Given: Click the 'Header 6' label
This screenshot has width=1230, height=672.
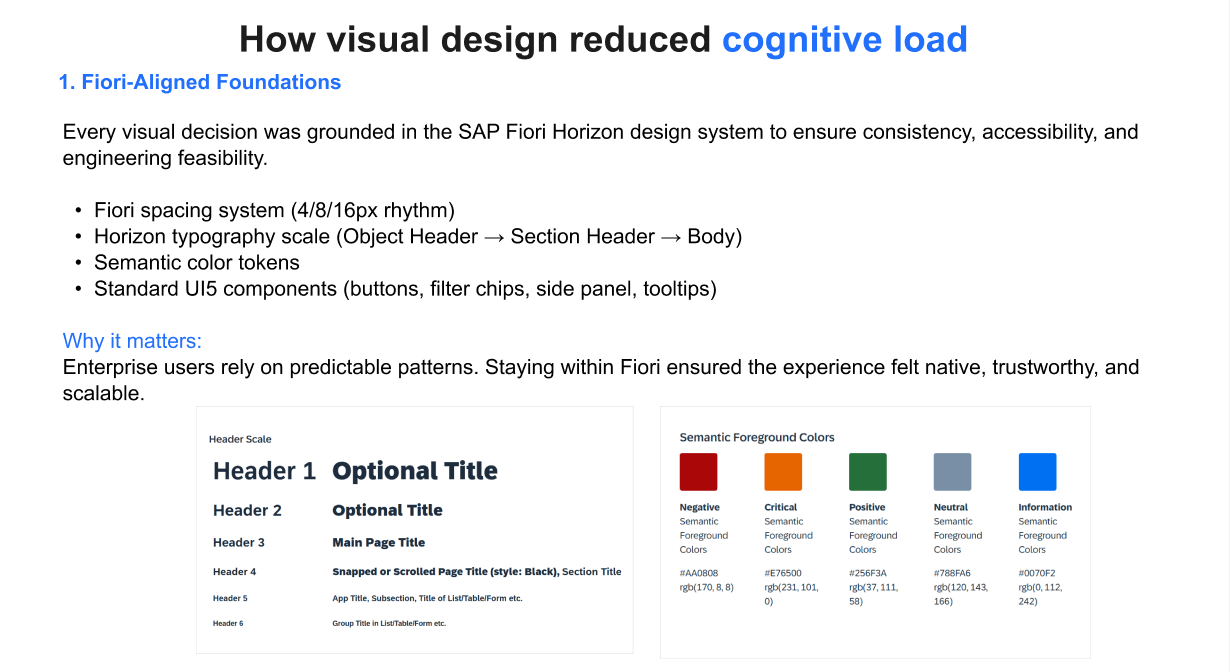Looking at the screenshot, I should (x=228, y=623).
